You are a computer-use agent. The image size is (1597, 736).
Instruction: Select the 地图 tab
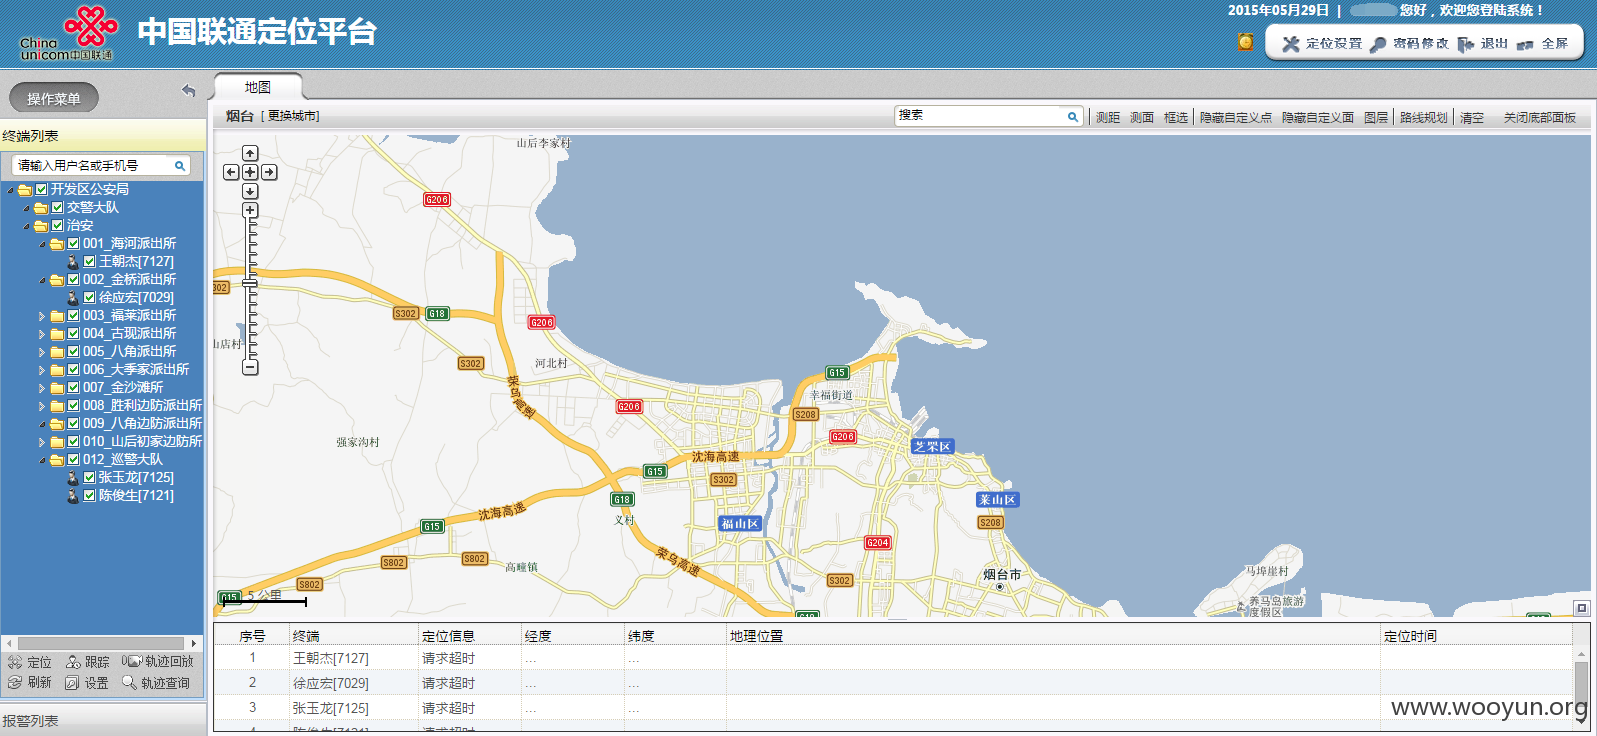[x=258, y=87]
